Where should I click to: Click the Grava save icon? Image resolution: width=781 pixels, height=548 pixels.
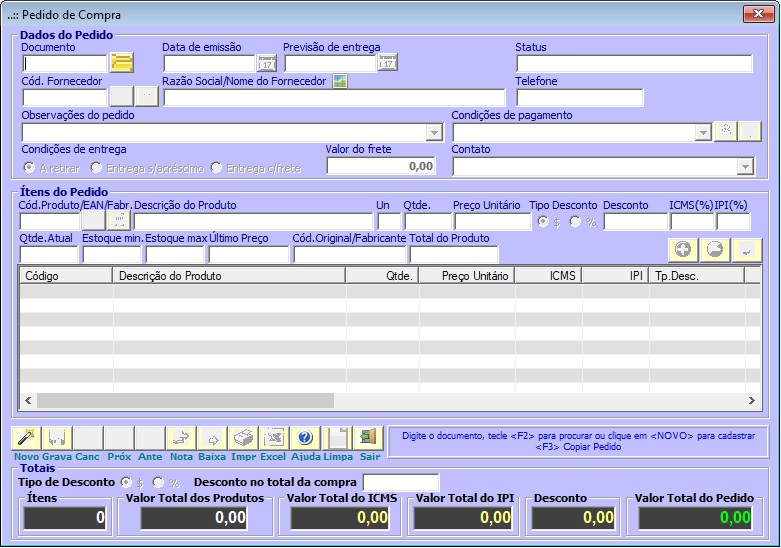[x=57, y=438]
